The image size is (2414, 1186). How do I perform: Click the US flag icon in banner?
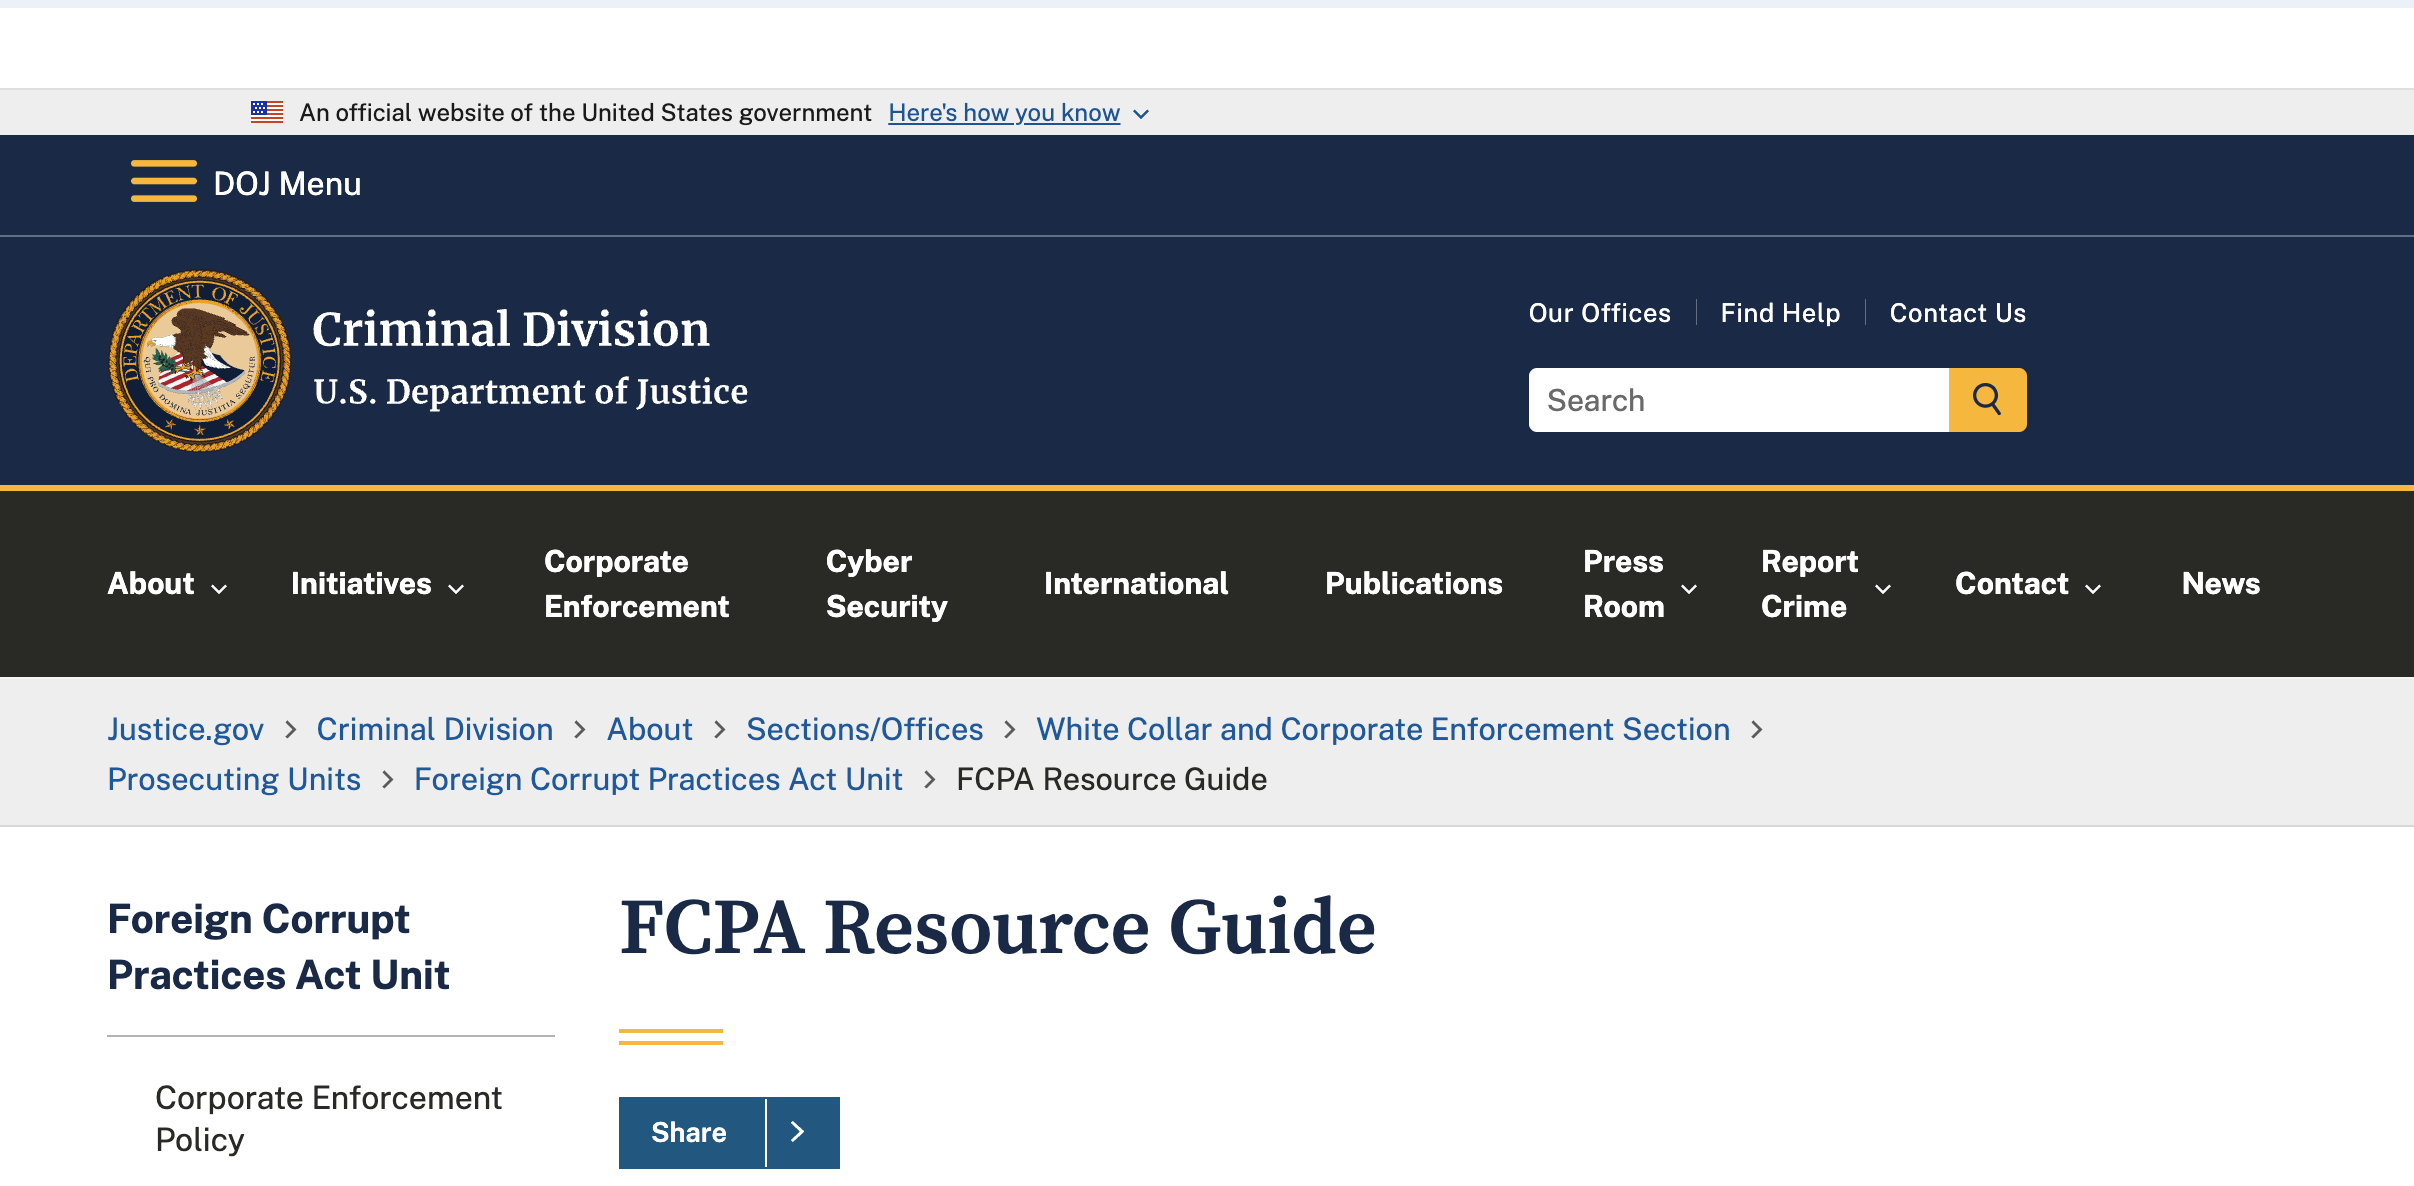tap(267, 112)
